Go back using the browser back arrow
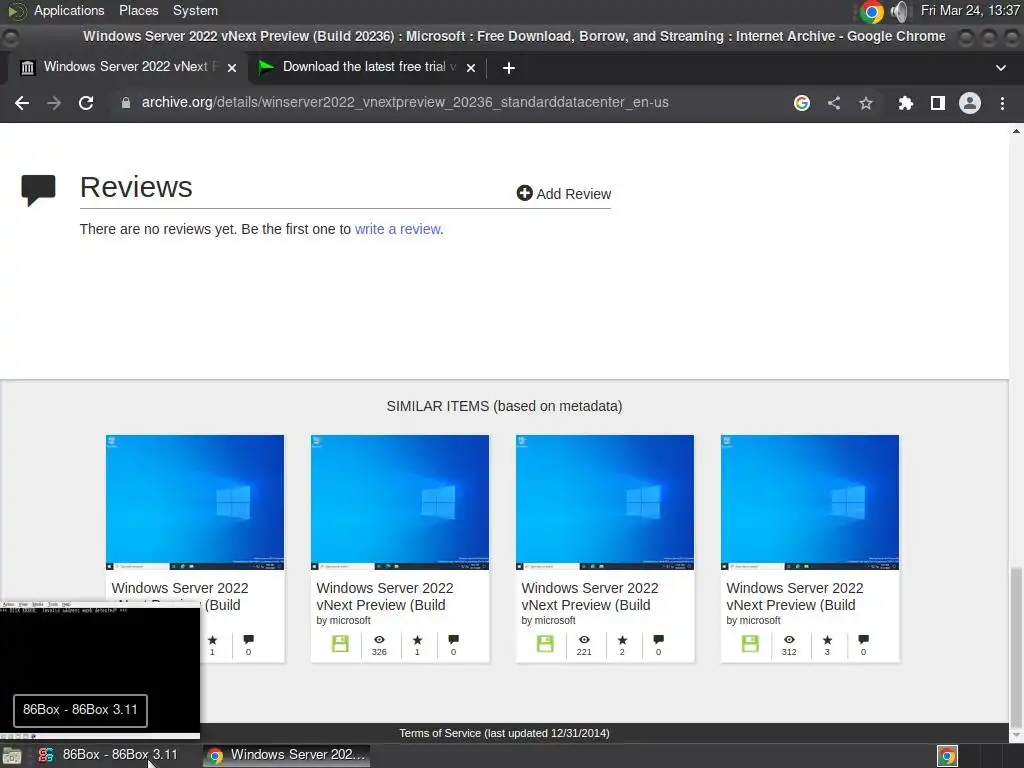Viewport: 1024px width, 768px height. (x=22, y=103)
